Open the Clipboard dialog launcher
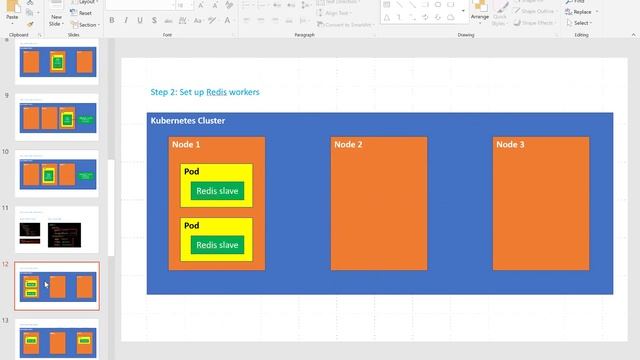Viewport: 640px width, 360px height. (x=40, y=35)
